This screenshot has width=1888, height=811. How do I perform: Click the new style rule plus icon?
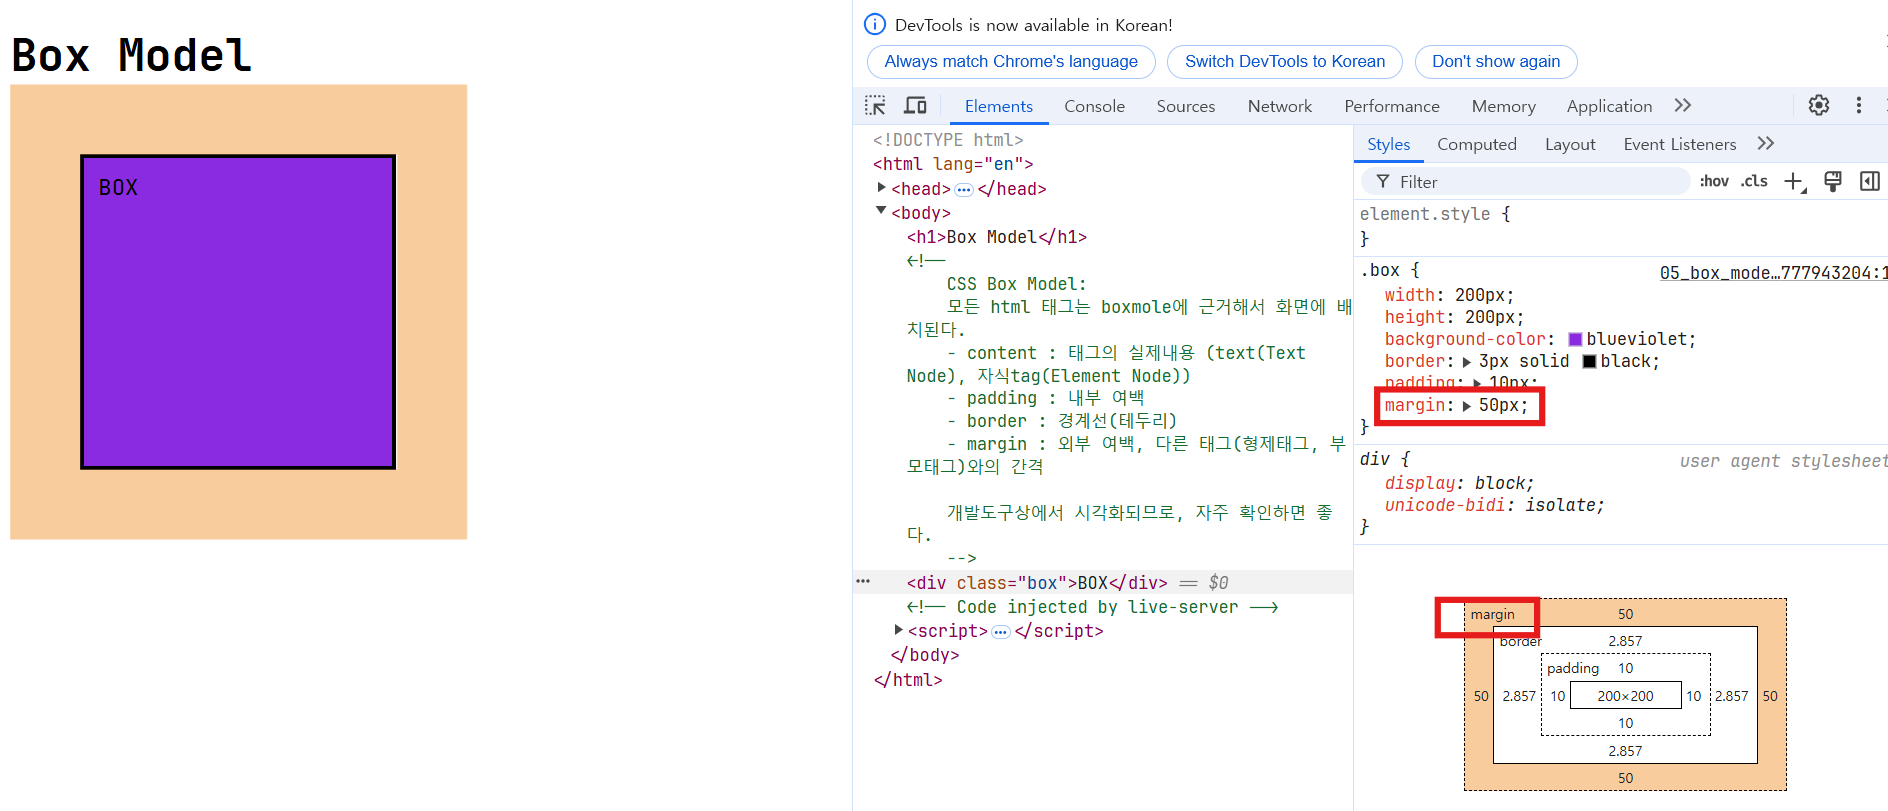[x=1795, y=182]
